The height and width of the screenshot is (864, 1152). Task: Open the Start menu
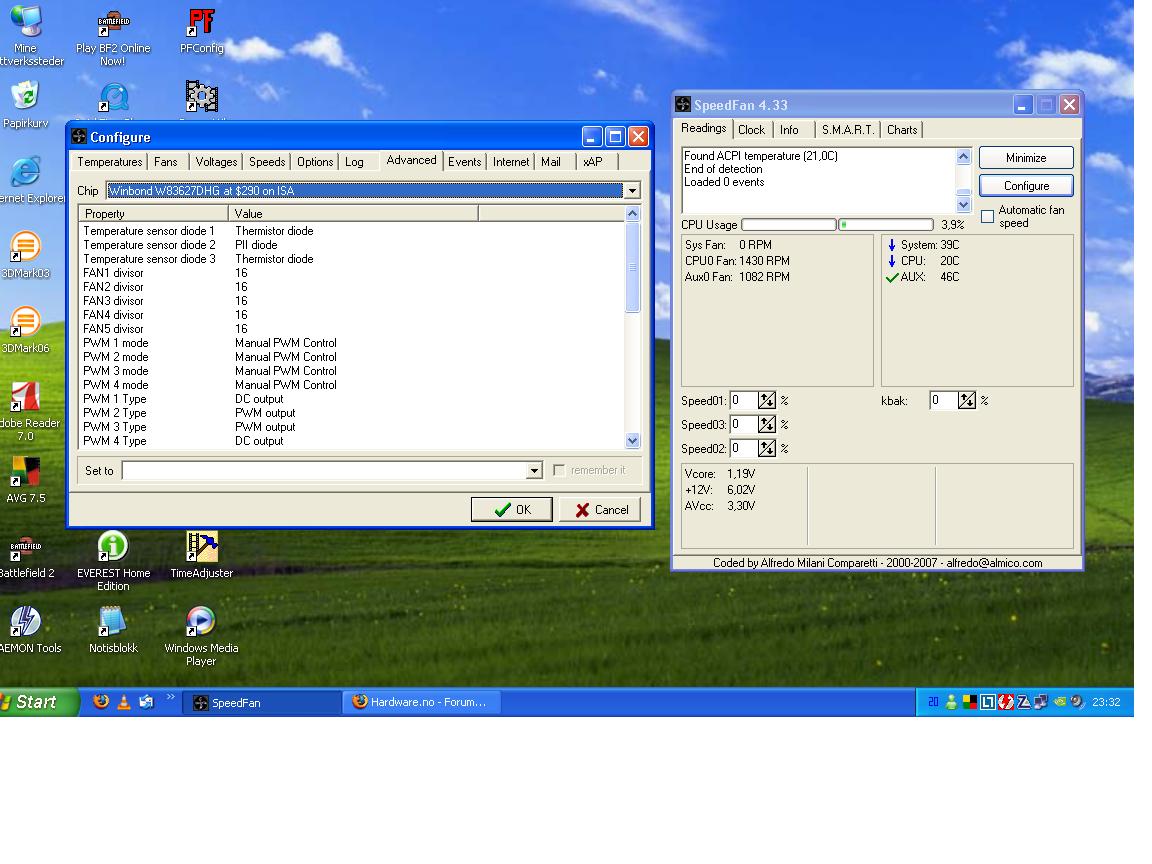coord(38,702)
